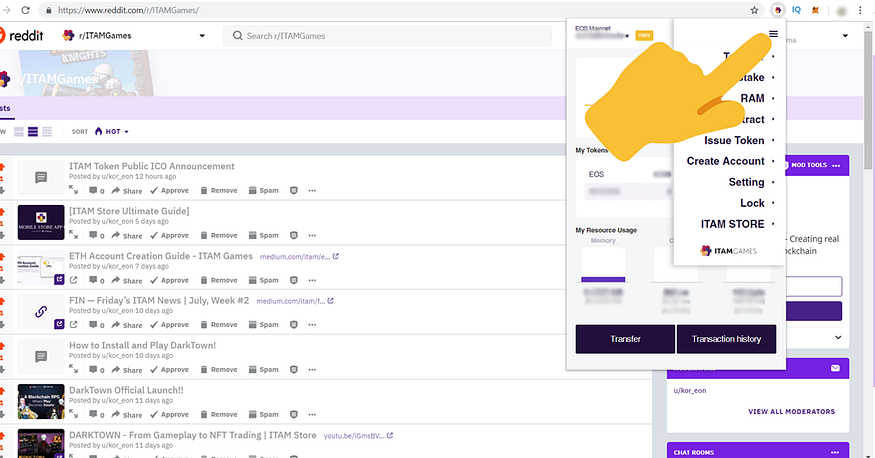Open more options on FIN Friday's ITAM News post
The image size is (875, 458).
312,325
